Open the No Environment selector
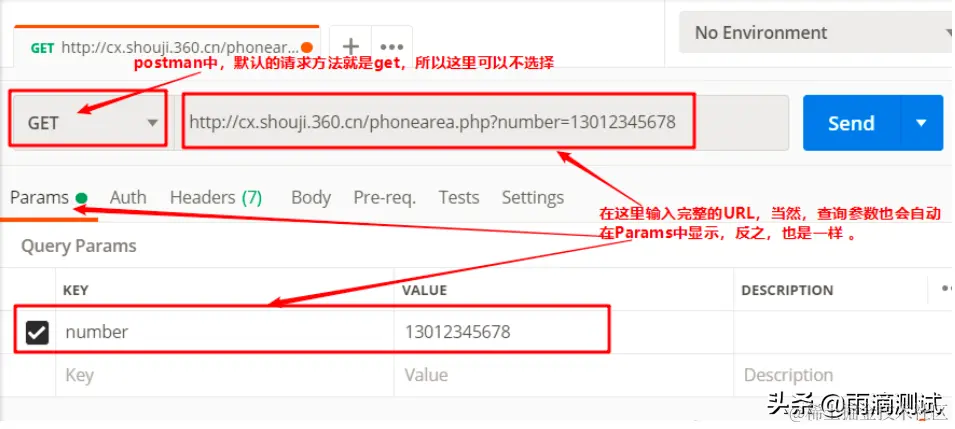Screen dimensions: 955x429 [817, 32]
